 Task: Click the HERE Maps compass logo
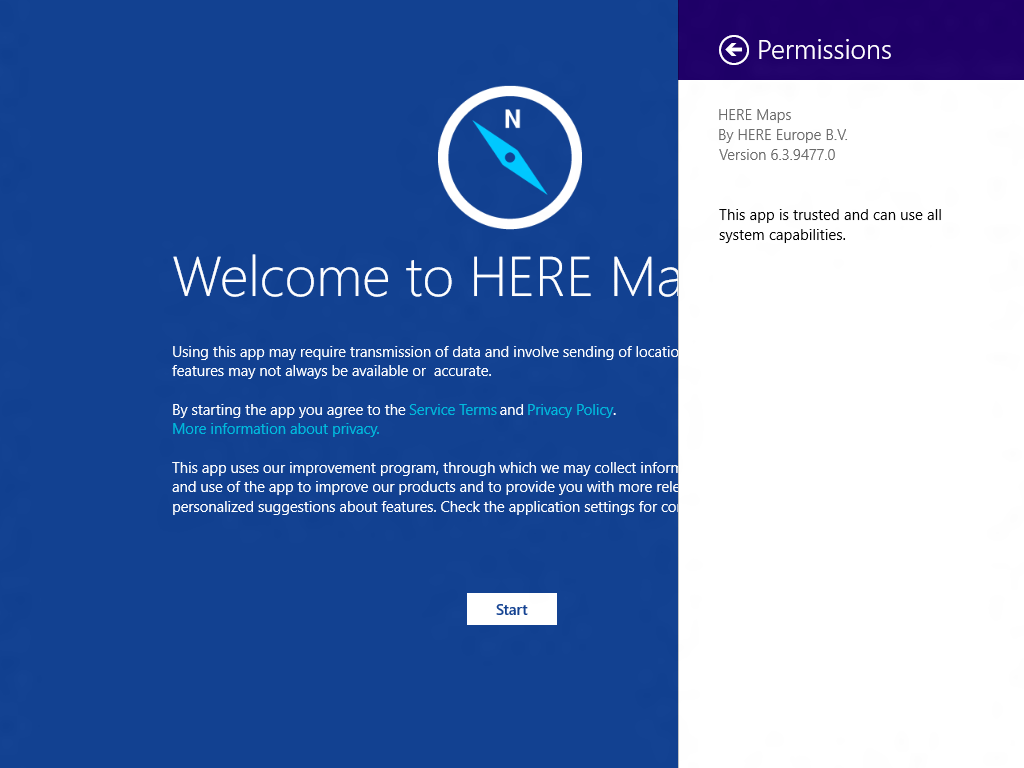pos(510,157)
